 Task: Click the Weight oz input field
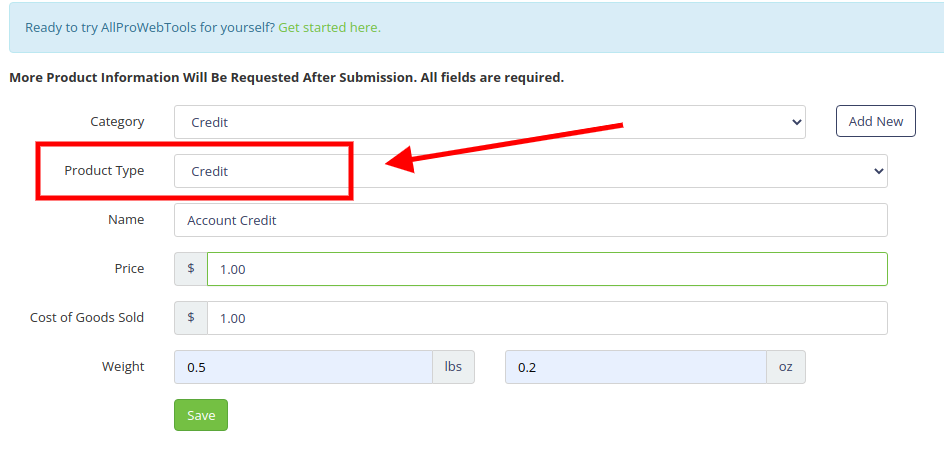pyautogui.click(x=636, y=367)
